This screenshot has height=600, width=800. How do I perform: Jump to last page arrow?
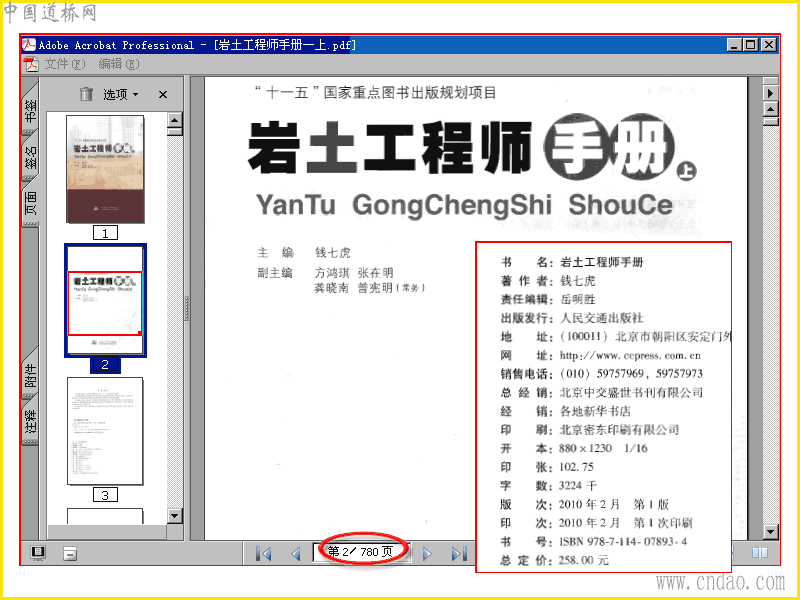point(459,553)
